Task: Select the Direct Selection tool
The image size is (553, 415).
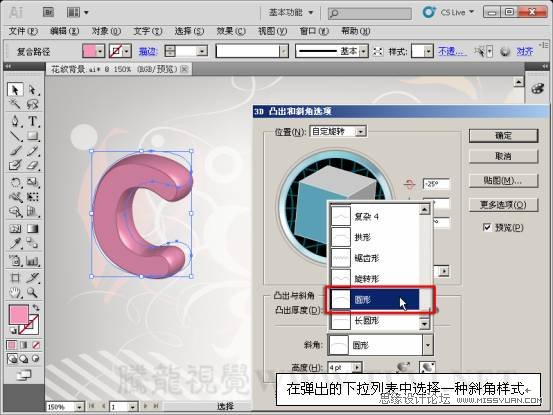Action: tap(32, 90)
